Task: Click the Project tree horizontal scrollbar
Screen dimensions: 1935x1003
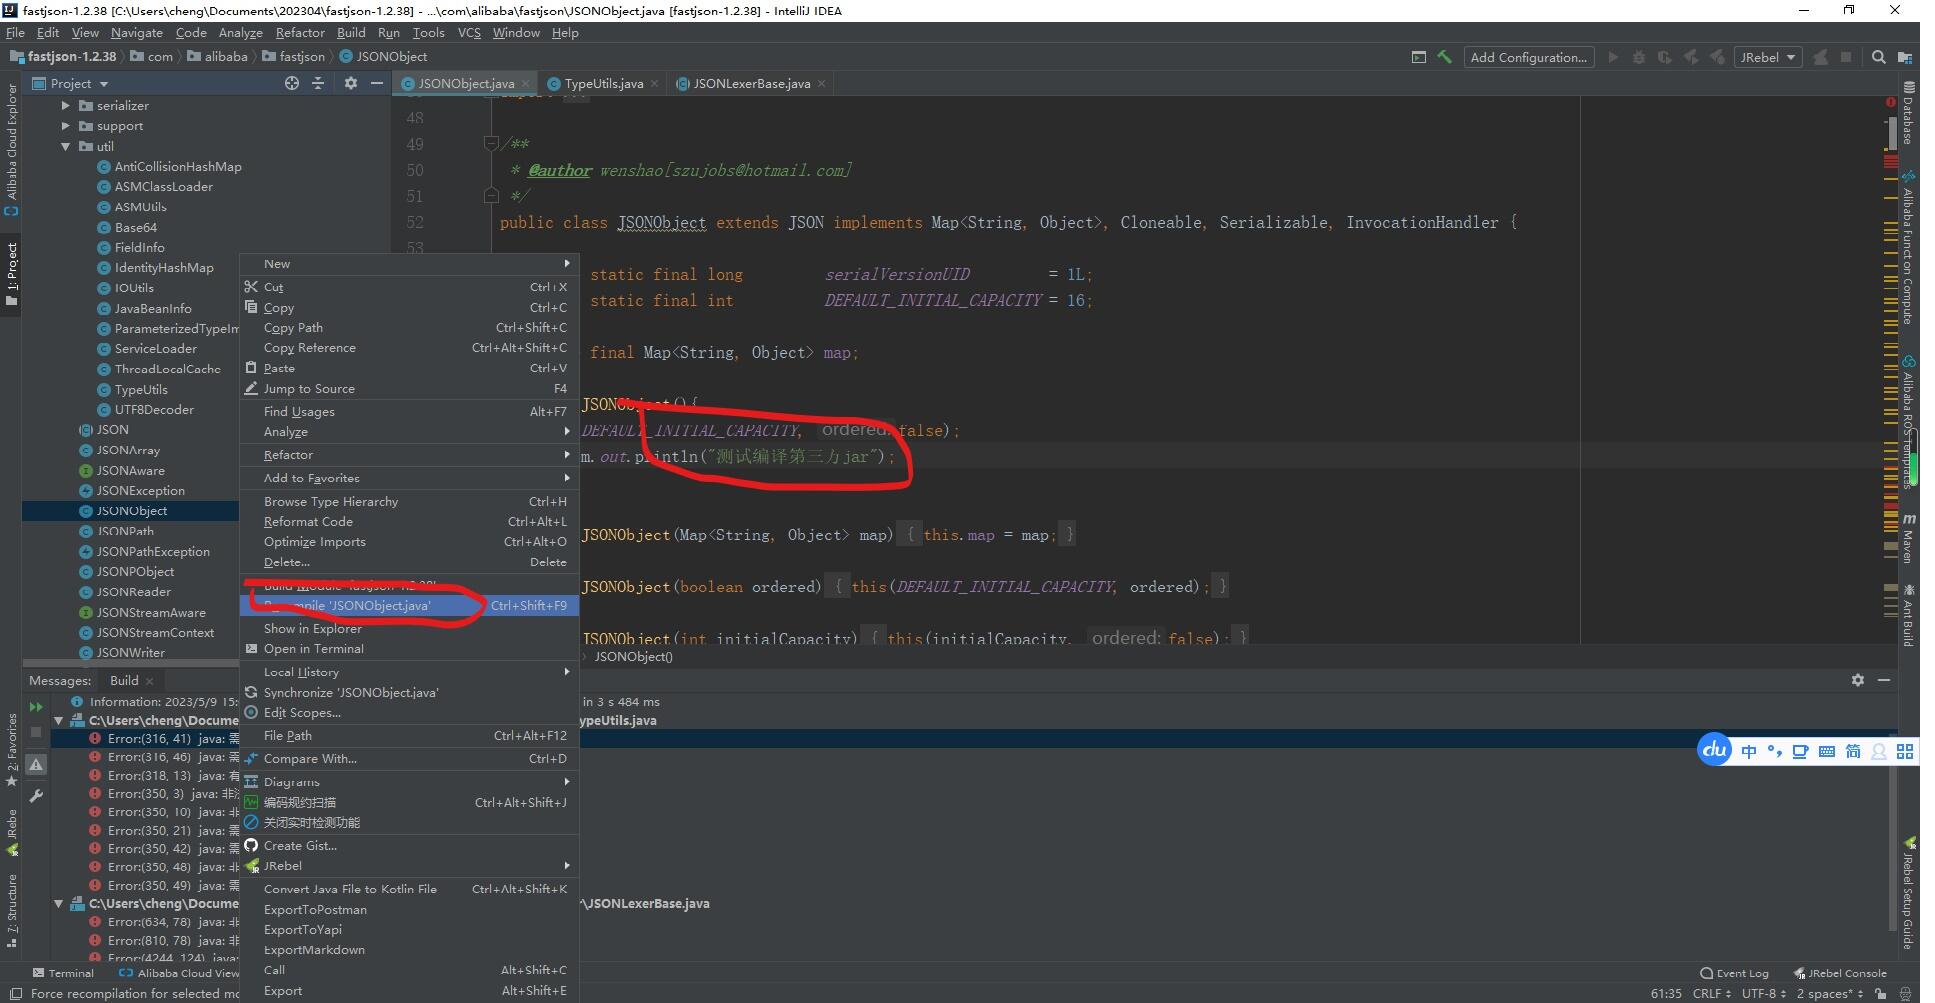Action: point(130,663)
